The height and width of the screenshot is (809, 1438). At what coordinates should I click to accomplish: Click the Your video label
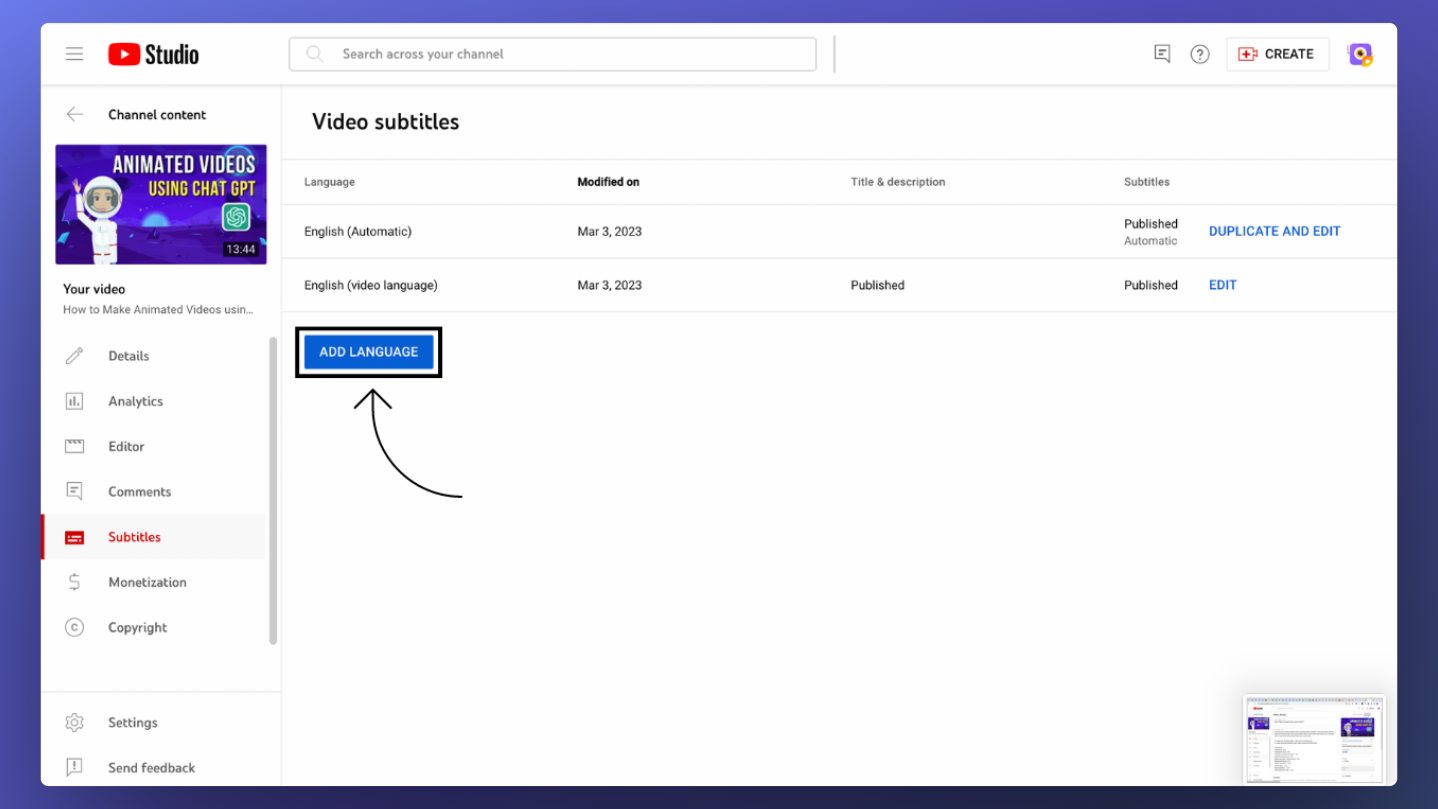pyautogui.click(x=94, y=289)
